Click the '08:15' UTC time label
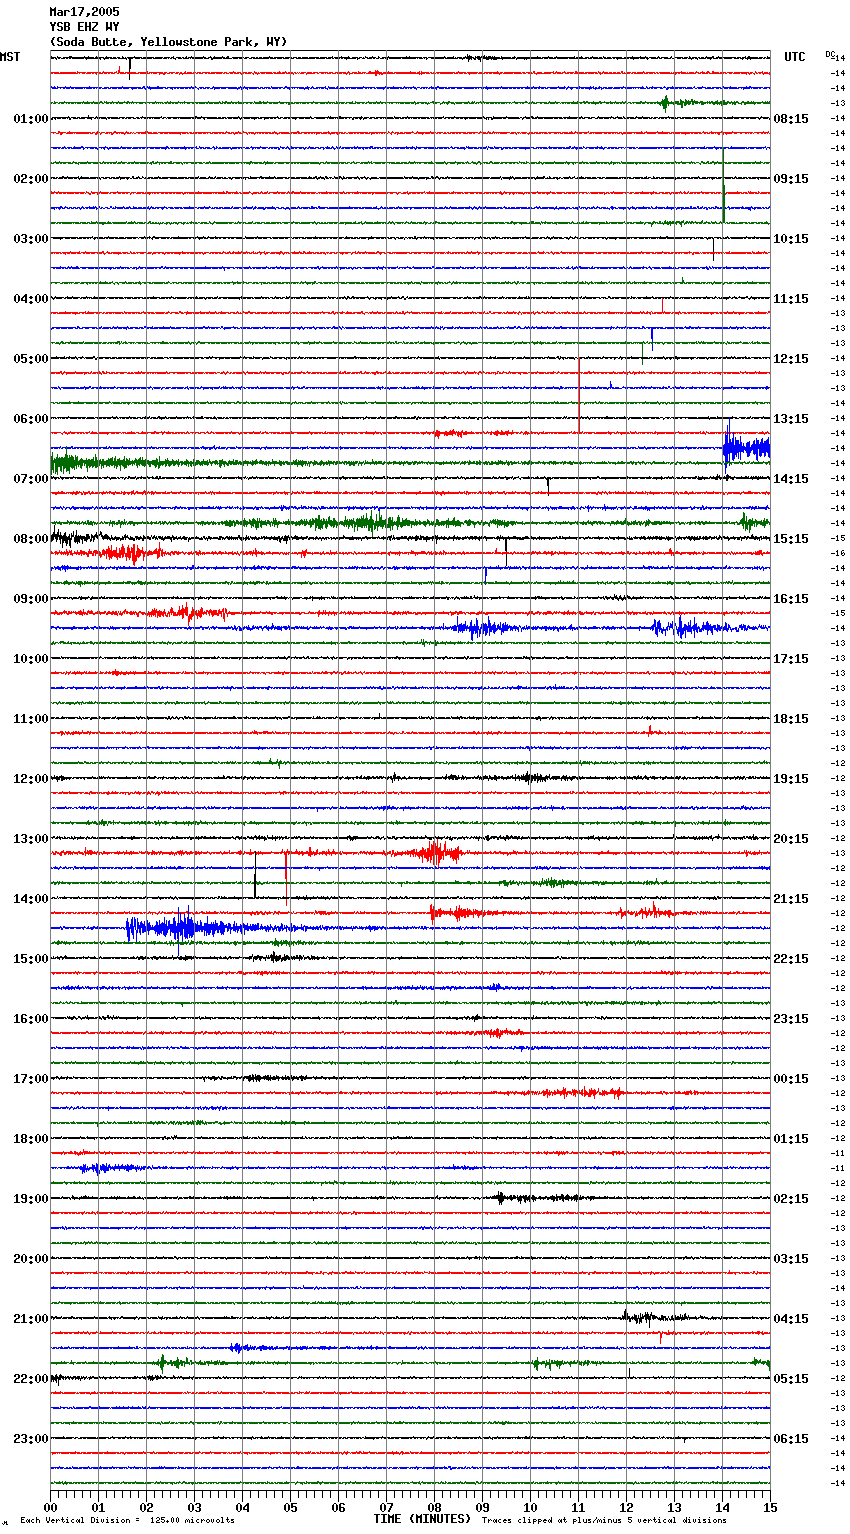Viewport: 850px width, 1534px height. (x=791, y=119)
